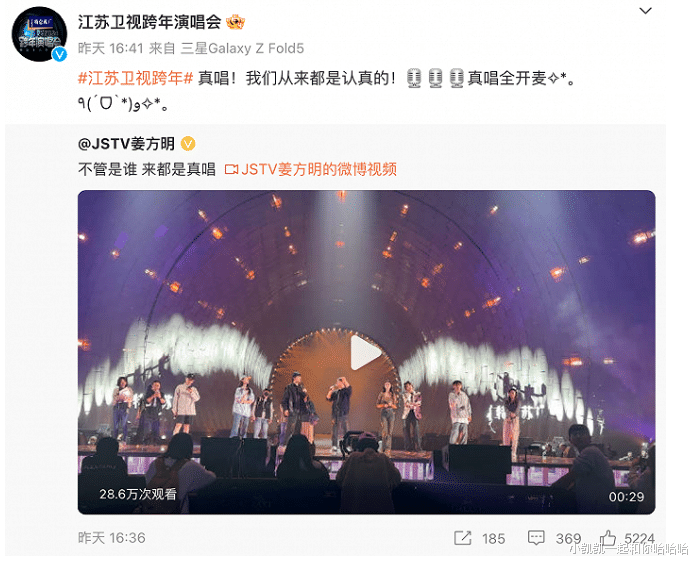Screen dimensions: 695x562
Task: Click the 昨天 16:41 post timestamp
Action: (111, 48)
